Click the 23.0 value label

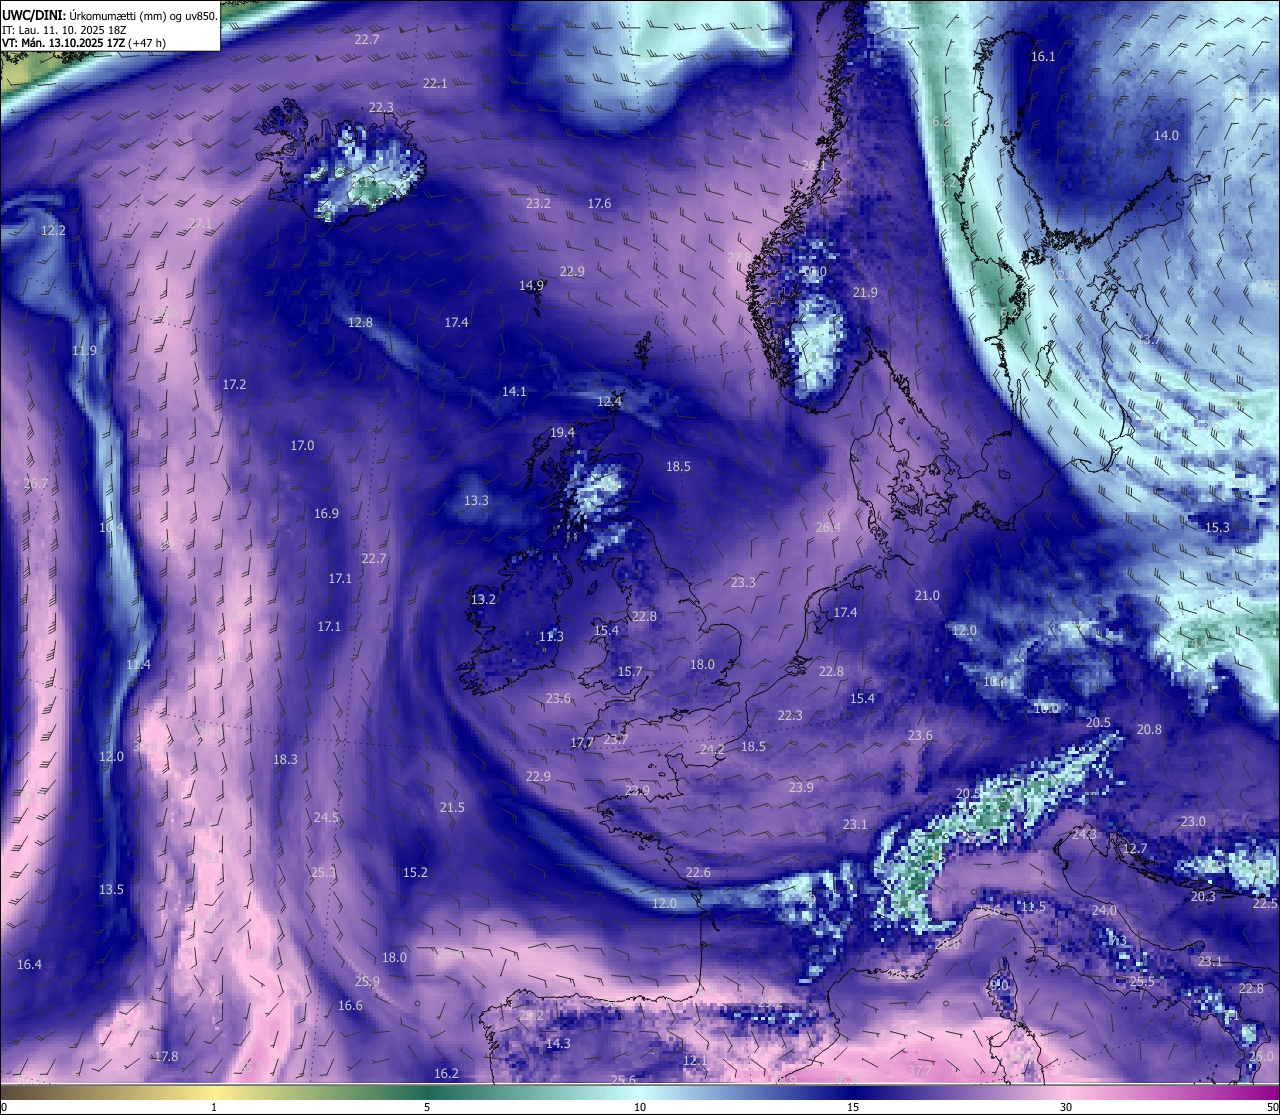tap(1193, 822)
